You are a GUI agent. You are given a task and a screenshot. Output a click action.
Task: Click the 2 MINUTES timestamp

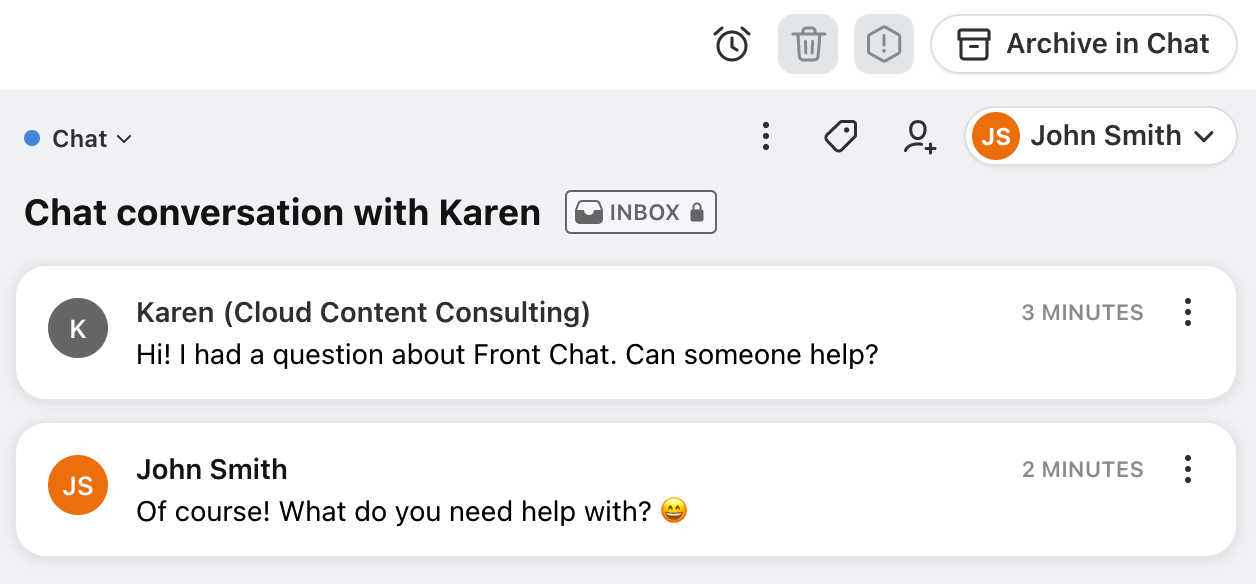point(1082,470)
